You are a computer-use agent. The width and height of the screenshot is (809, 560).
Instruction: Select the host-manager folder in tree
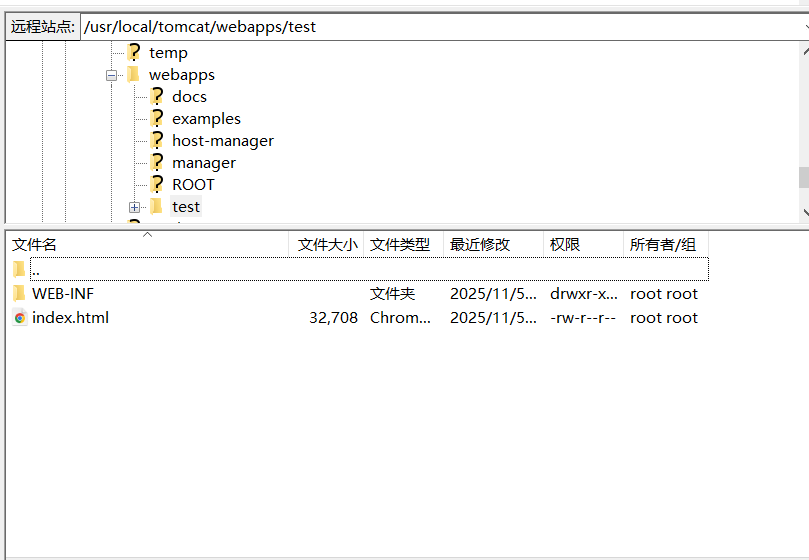click(223, 141)
